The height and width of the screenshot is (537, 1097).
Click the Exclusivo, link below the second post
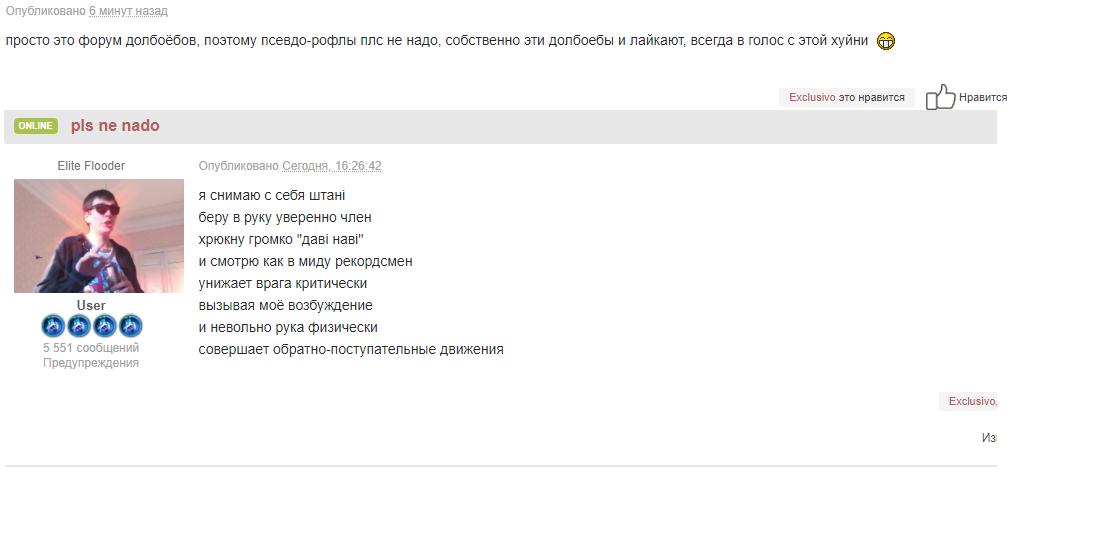(x=972, y=401)
